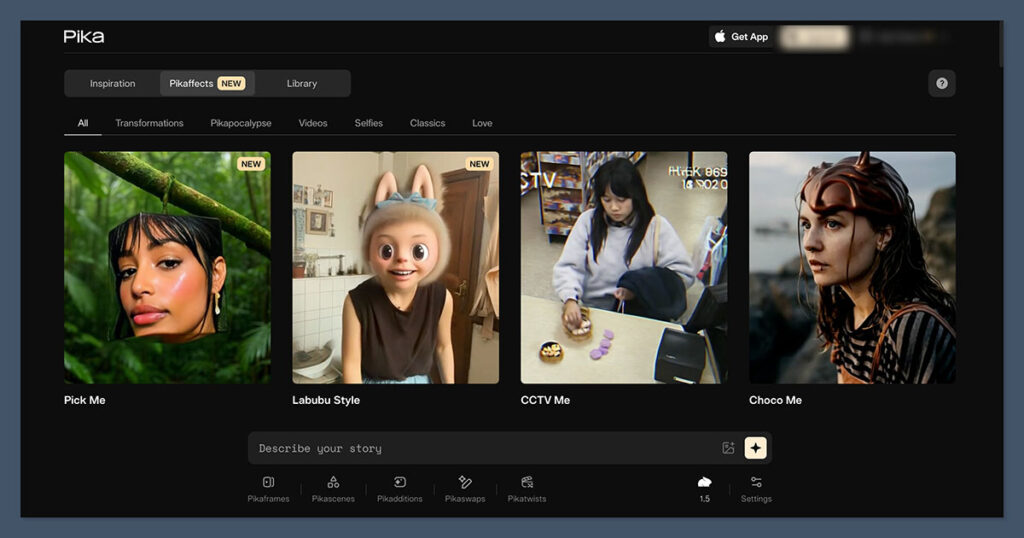Click the NEW badge on Pick Me card
The height and width of the screenshot is (538, 1024).
coord(251,164)
